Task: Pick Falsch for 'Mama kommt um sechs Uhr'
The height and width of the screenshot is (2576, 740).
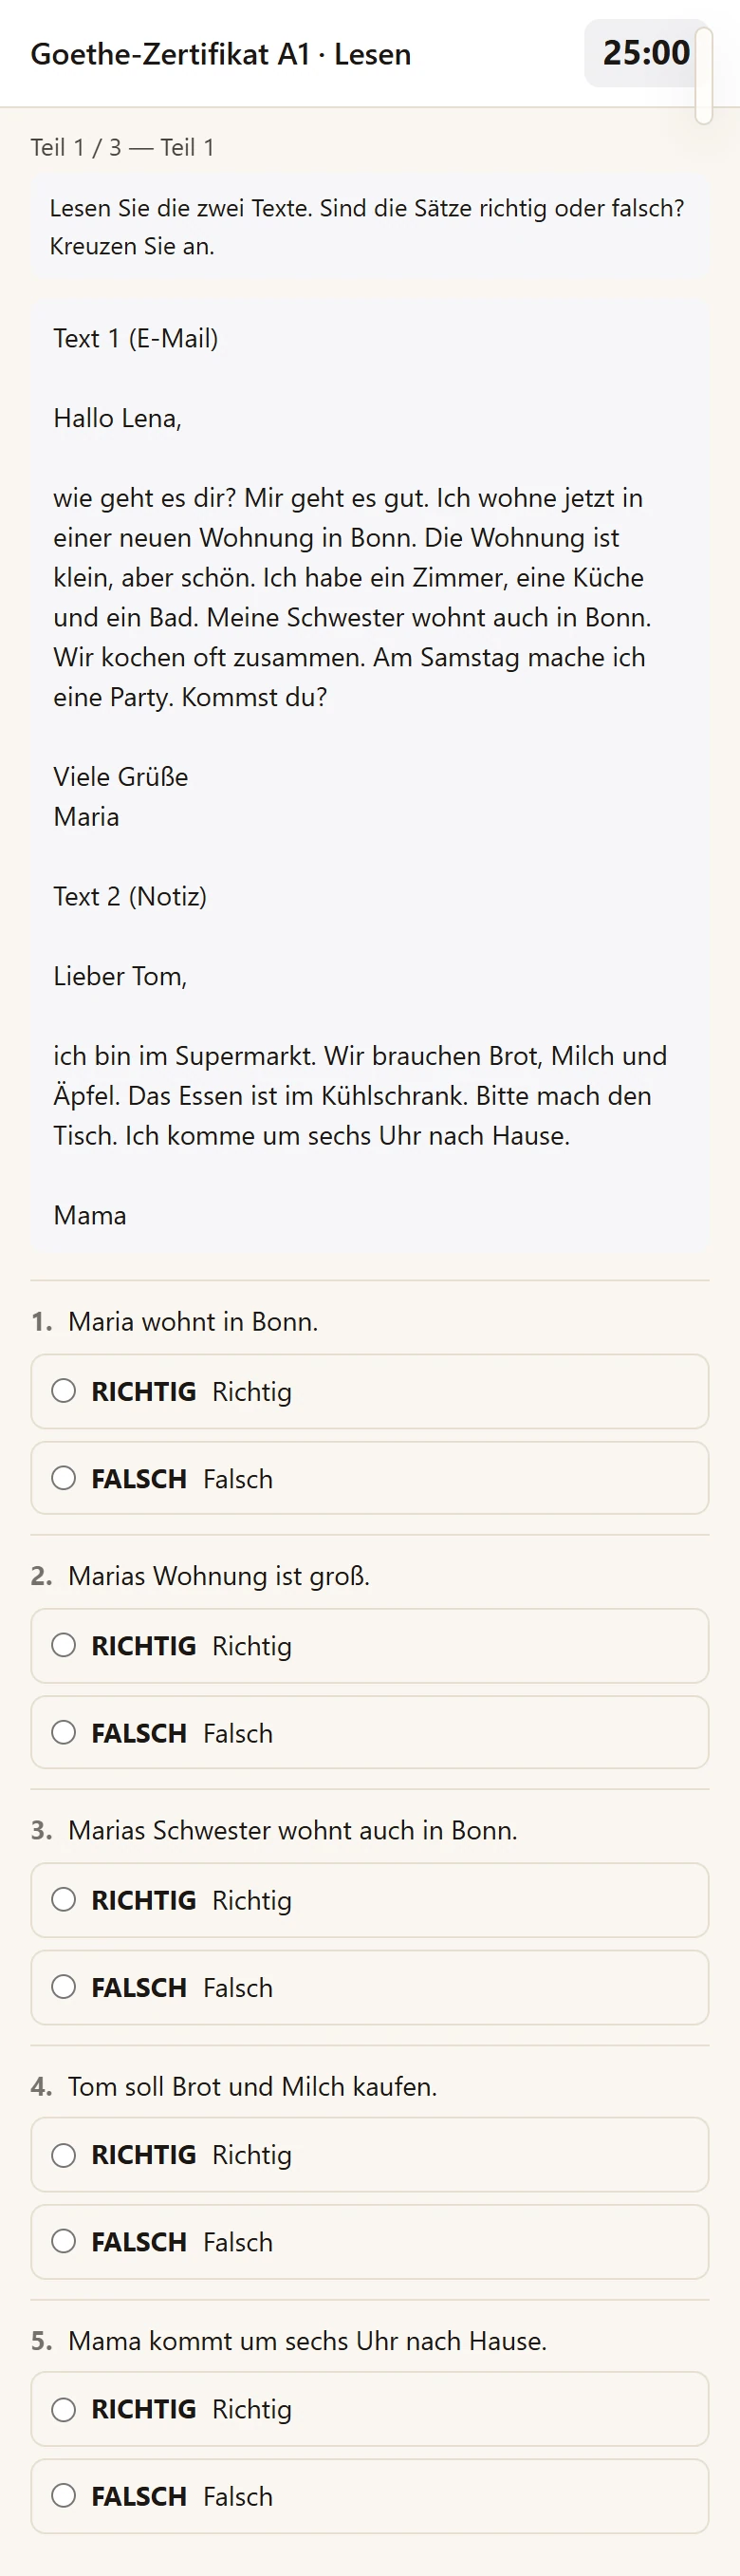Action: (x=369, y=2496)
